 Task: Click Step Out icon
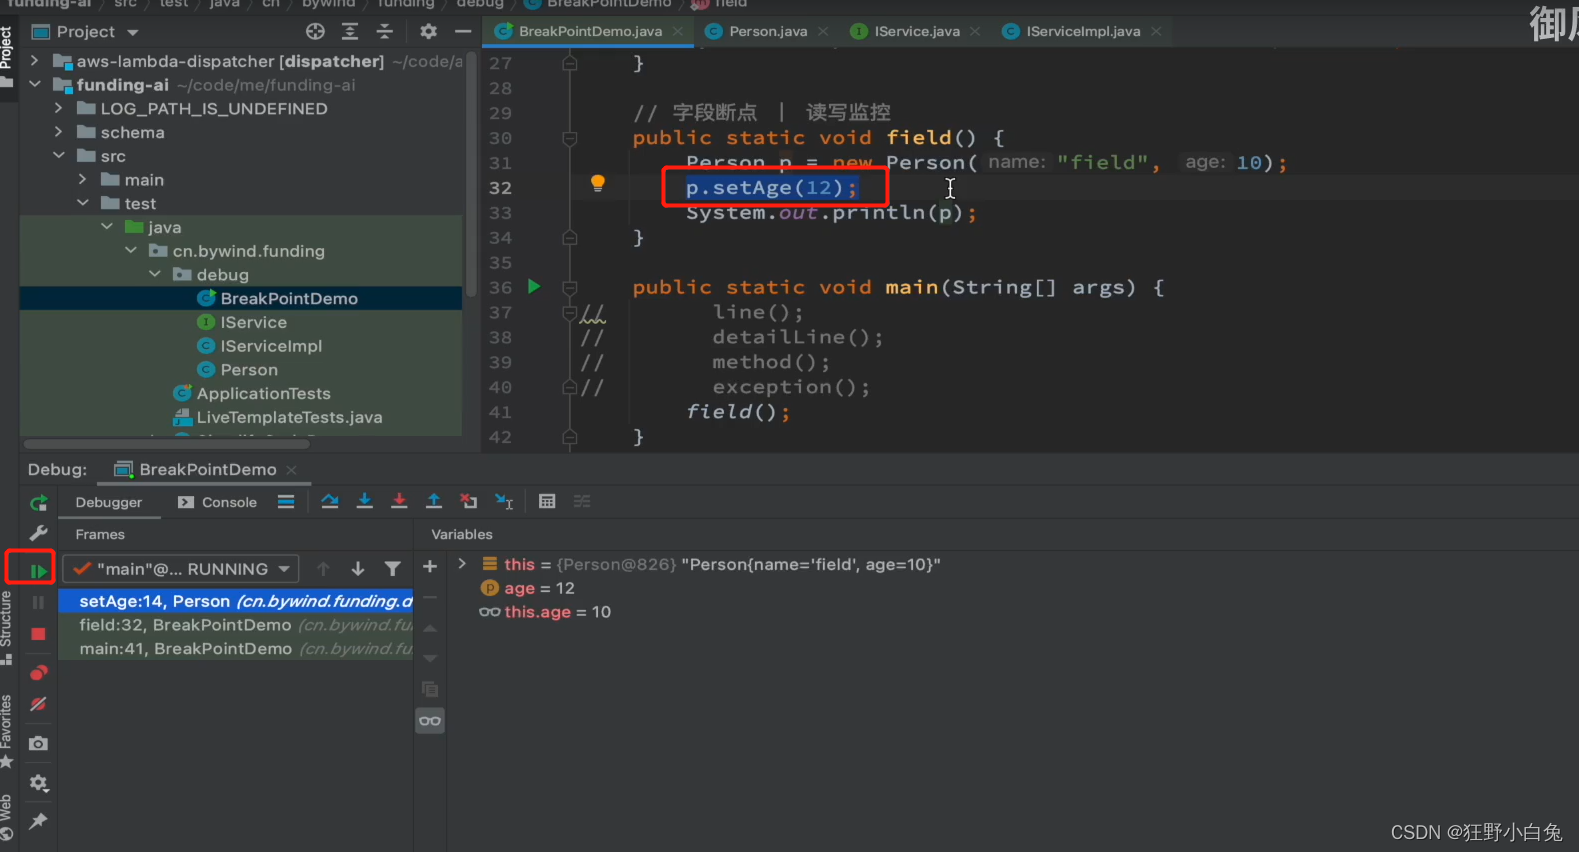coord(434,501)
